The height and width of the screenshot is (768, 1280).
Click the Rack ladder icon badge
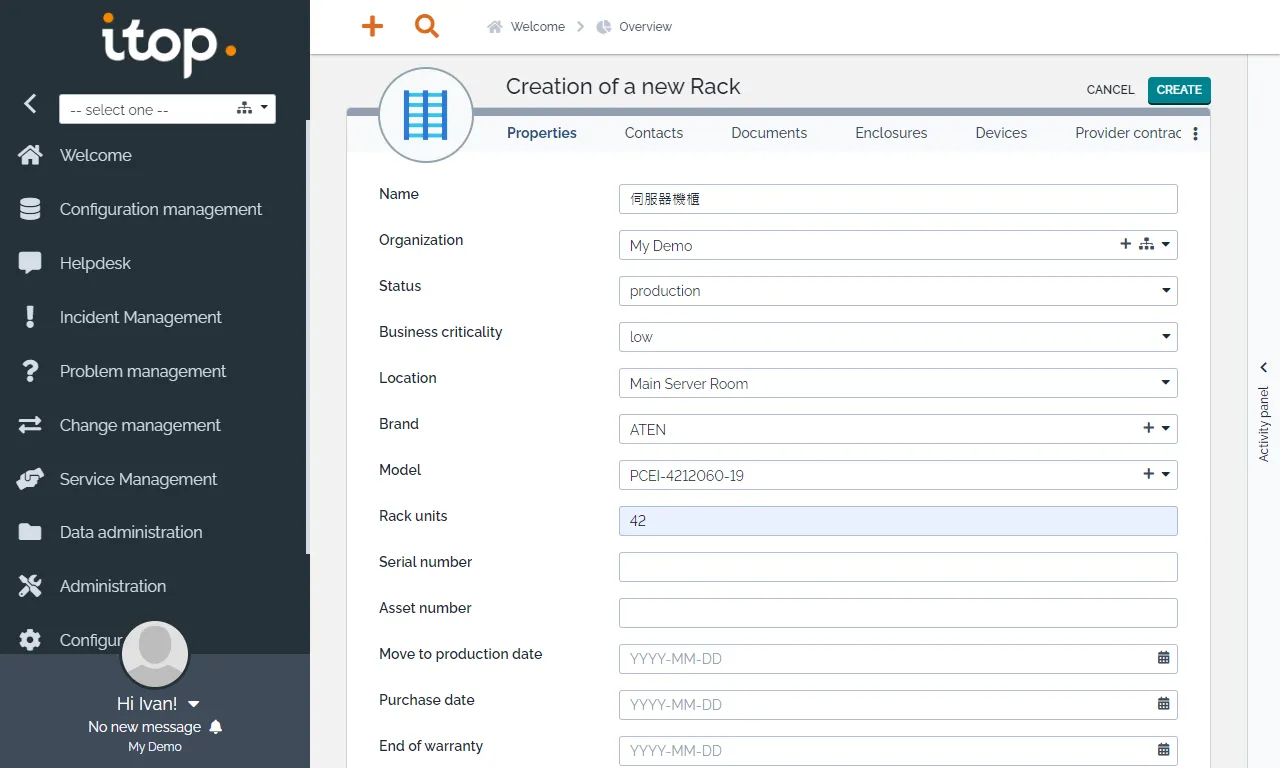coord(425,115)
